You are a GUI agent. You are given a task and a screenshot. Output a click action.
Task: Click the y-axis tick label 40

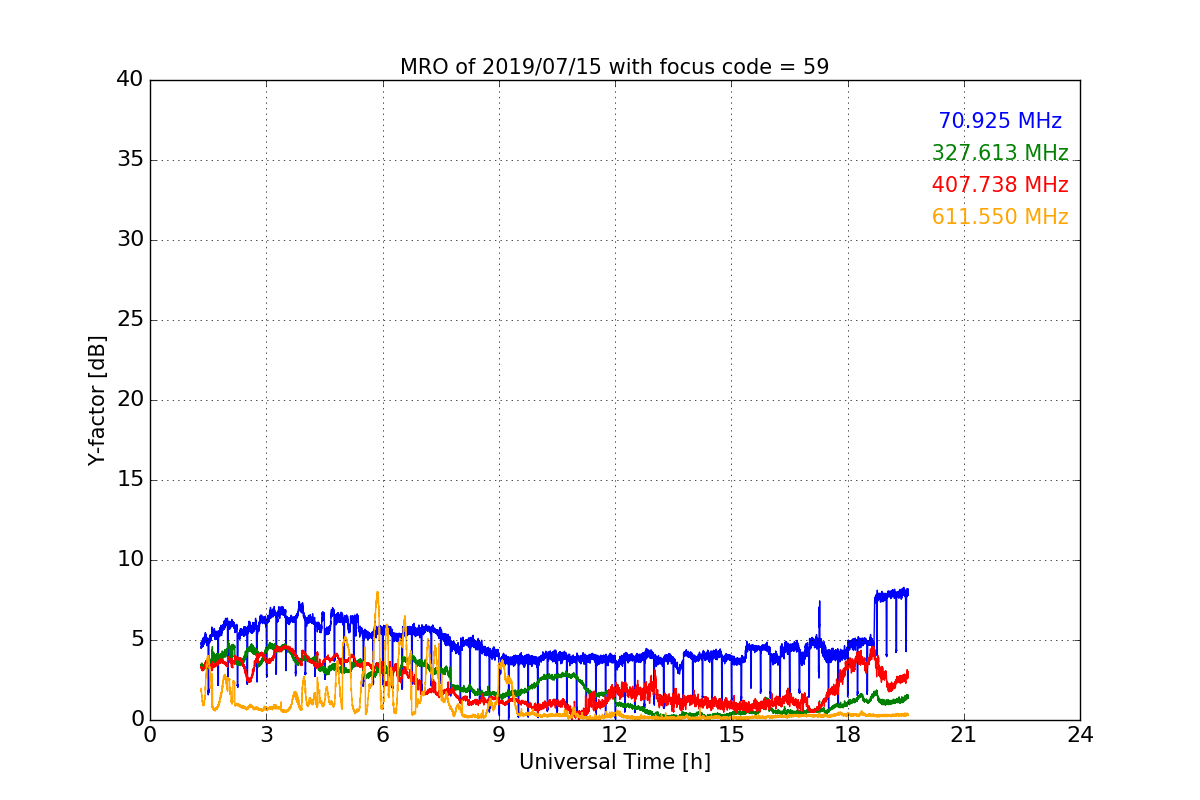click(130, 80)
